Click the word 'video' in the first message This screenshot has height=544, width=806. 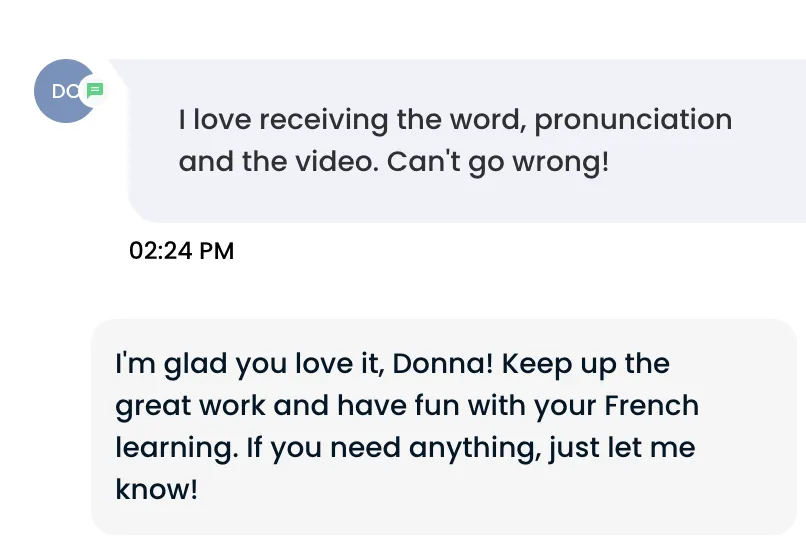click(334, 161)
